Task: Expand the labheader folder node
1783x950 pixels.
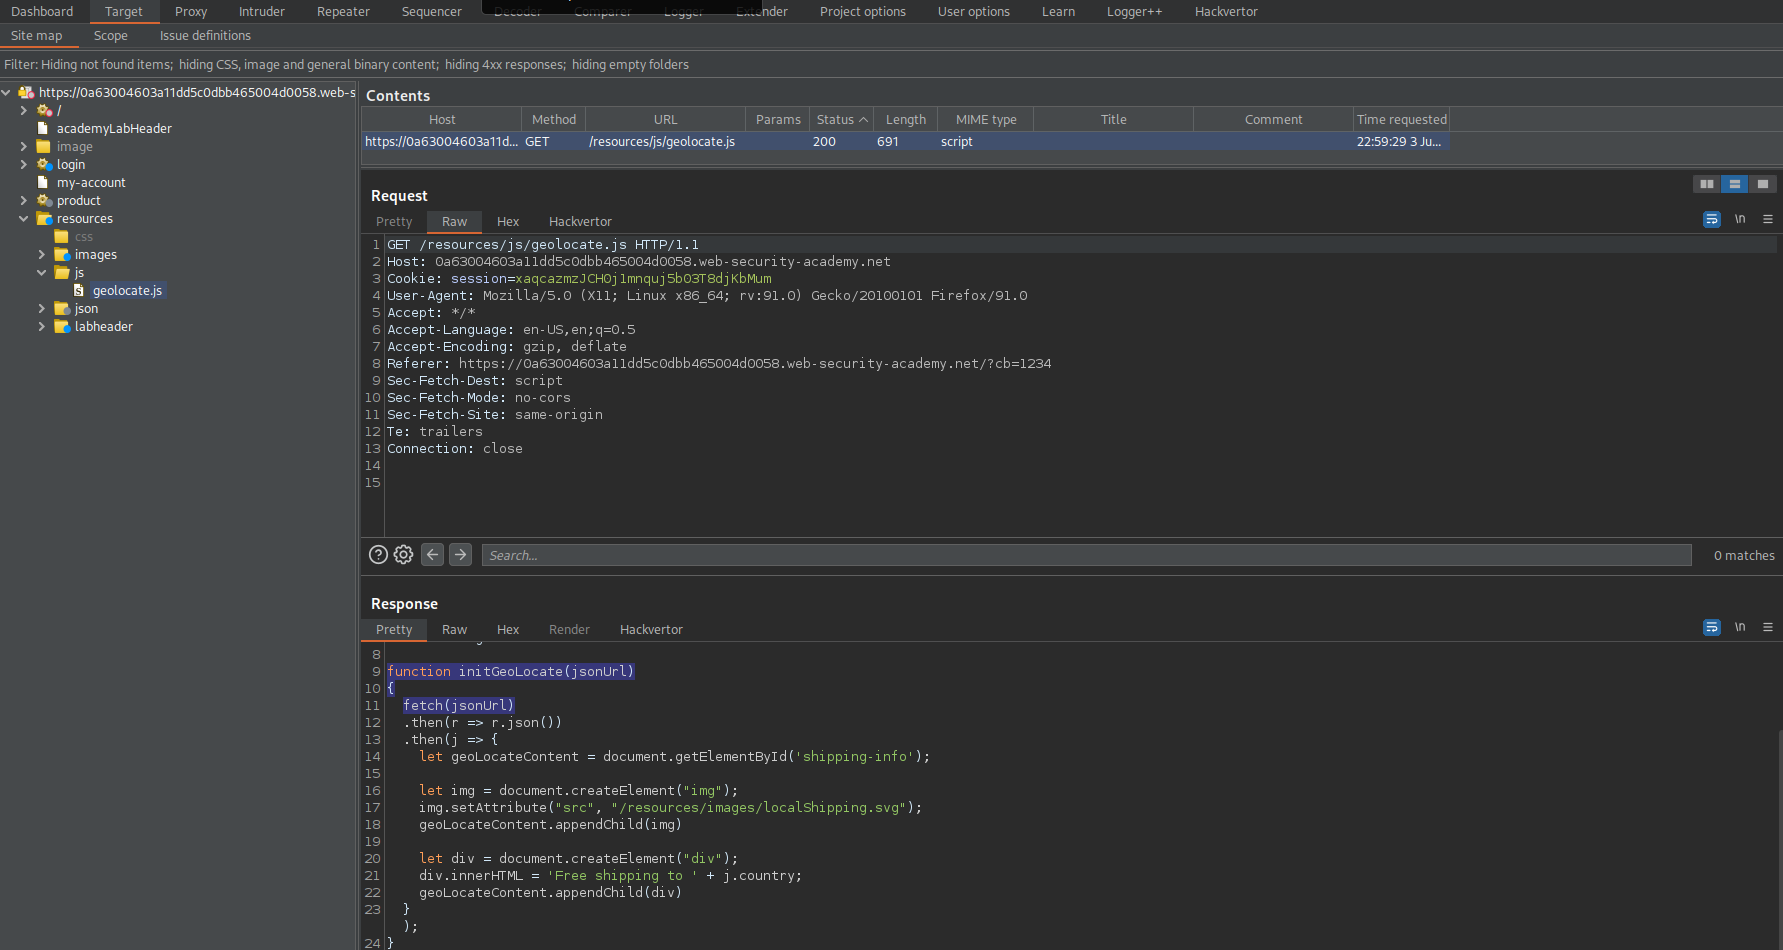Action: [42, 326]
